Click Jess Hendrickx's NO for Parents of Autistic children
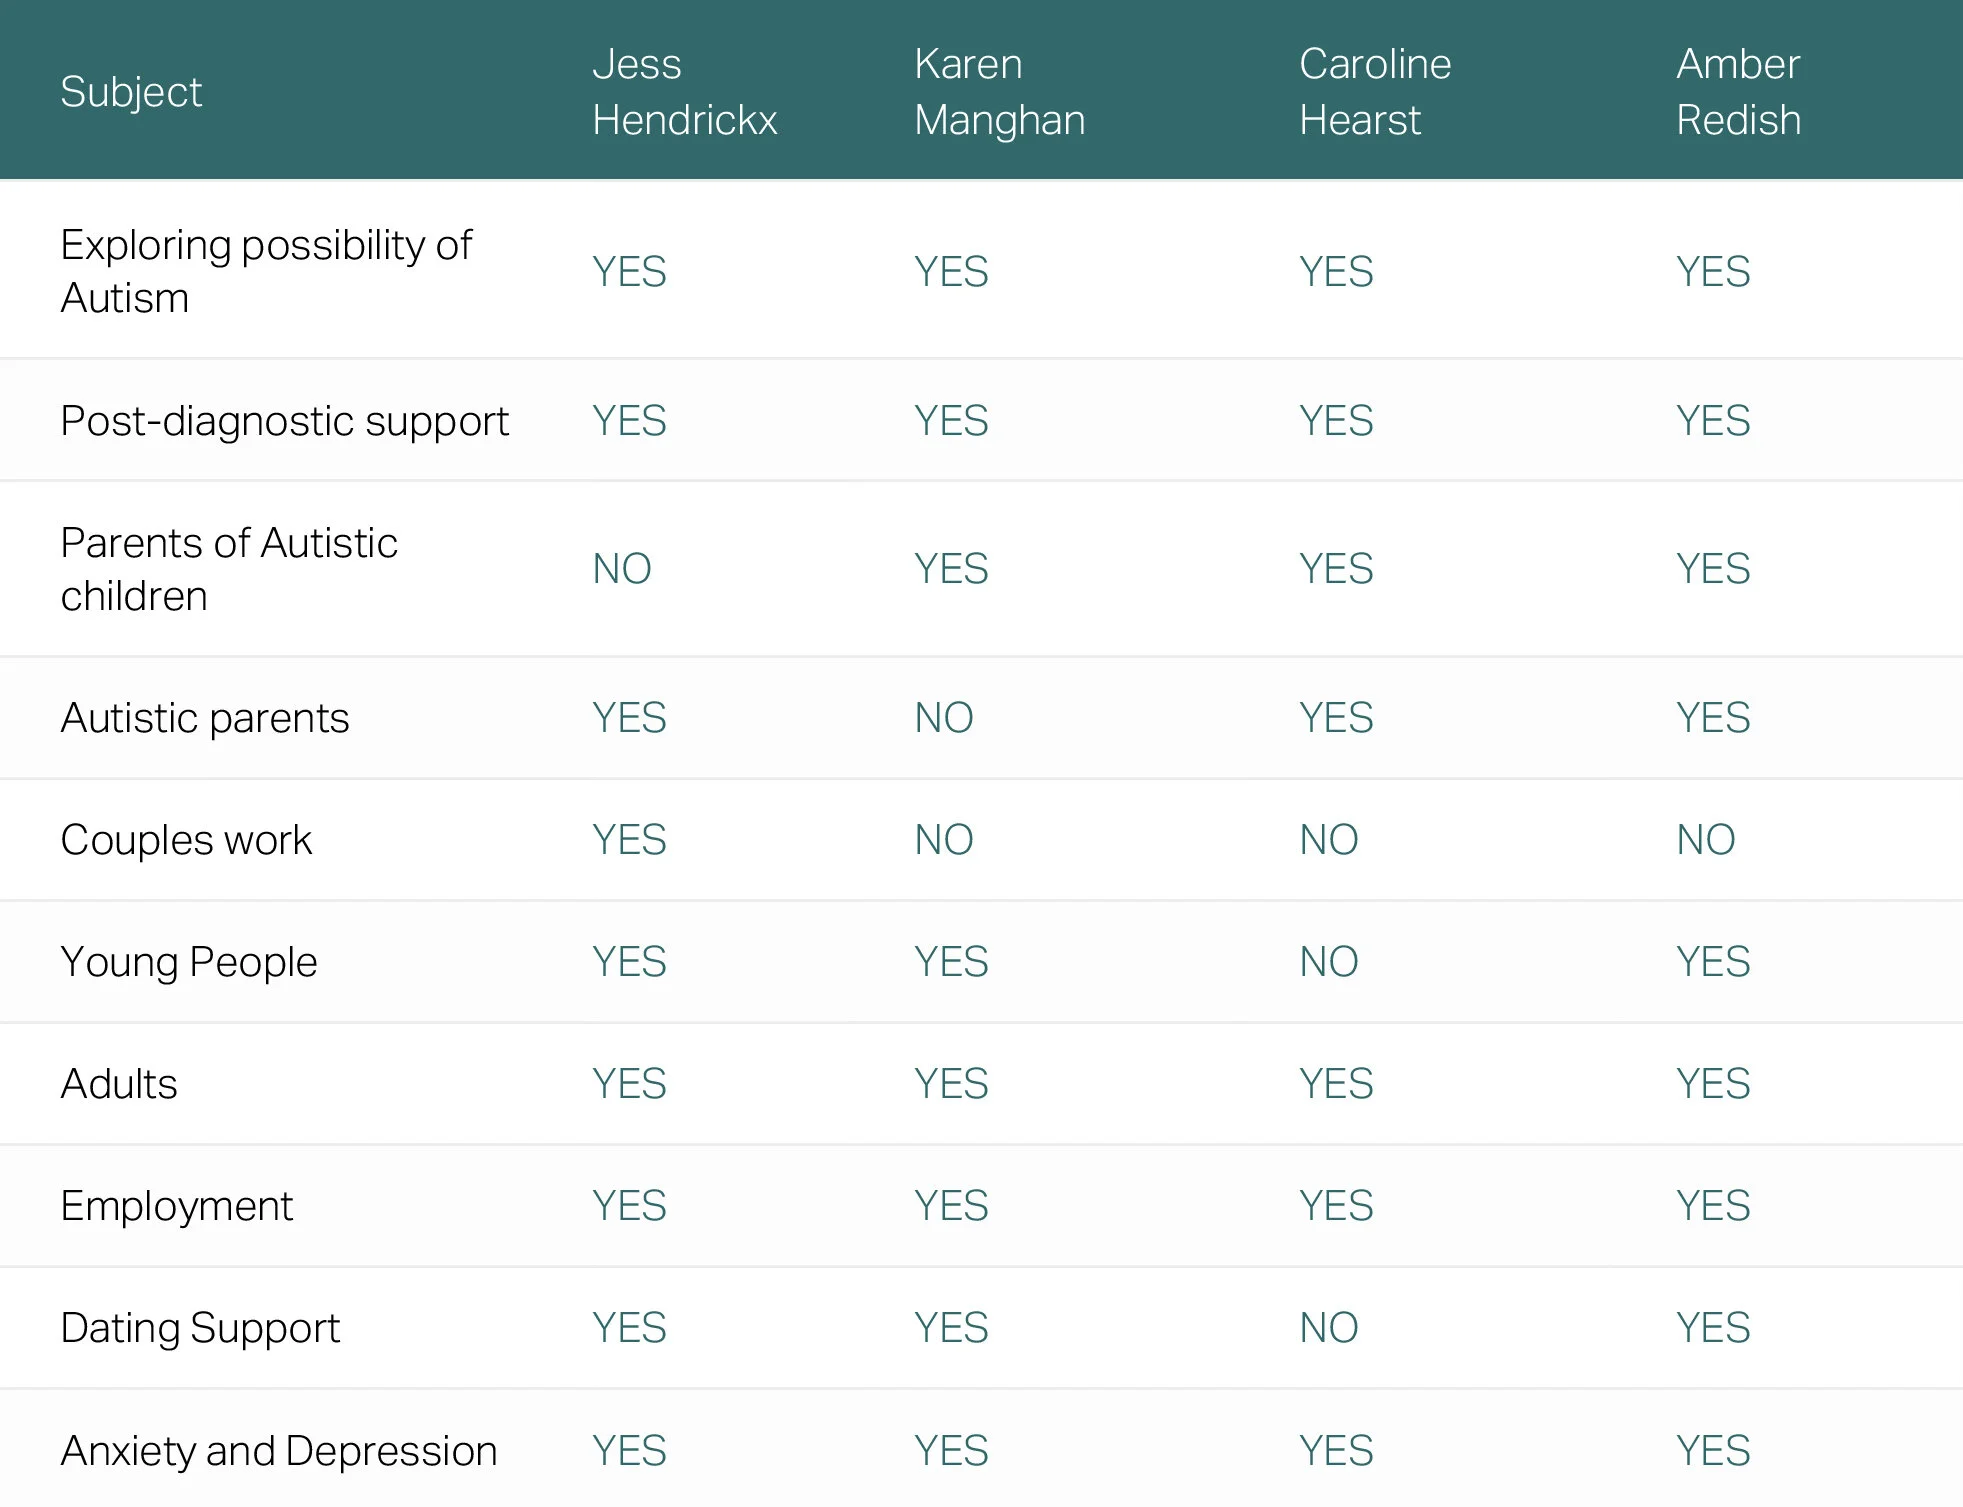 621,569
